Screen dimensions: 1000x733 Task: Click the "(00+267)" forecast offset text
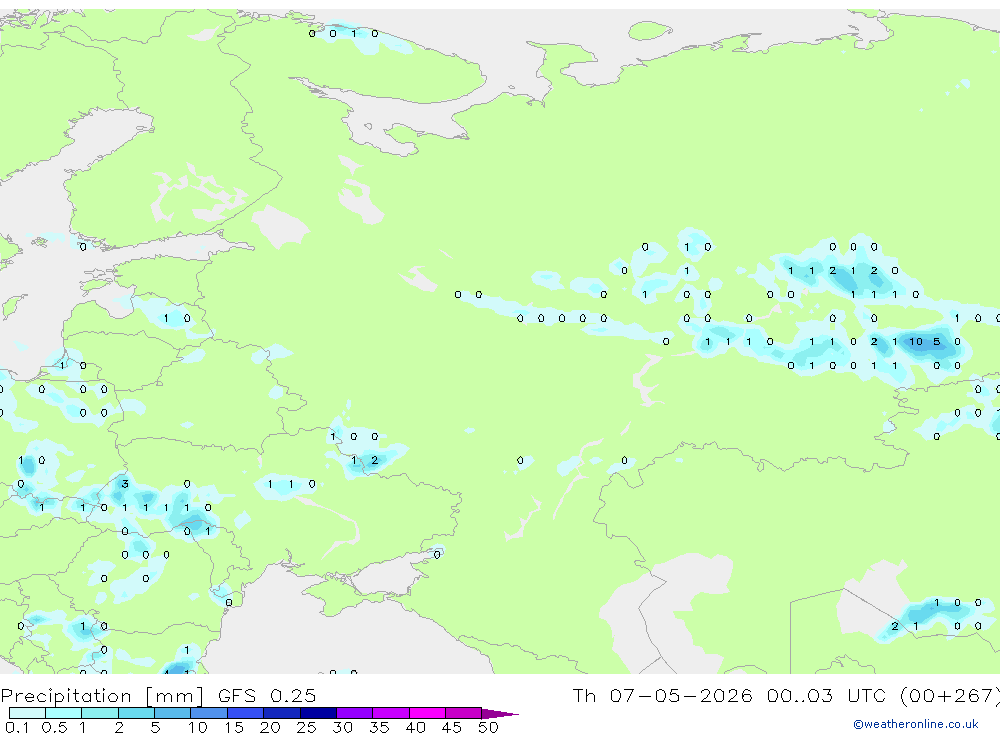[x=950, y=695]
